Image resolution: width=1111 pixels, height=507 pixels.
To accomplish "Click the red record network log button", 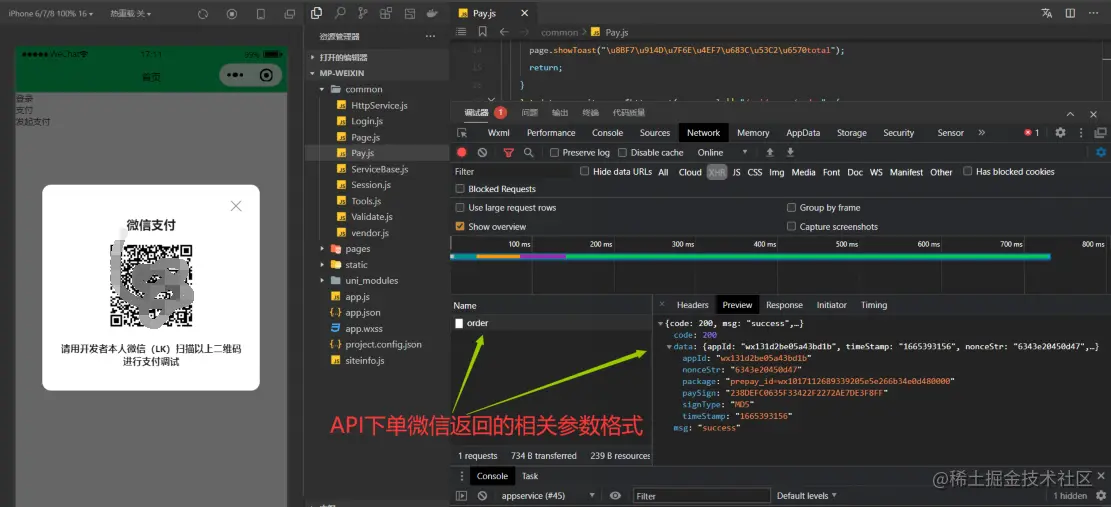I will 462,152.
